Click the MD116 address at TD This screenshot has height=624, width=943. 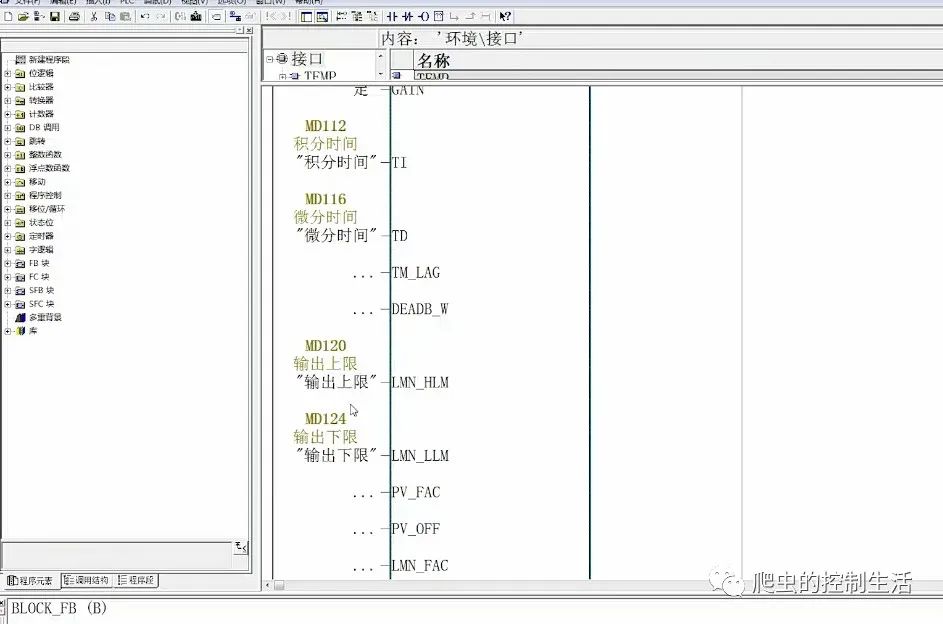pos(325,199)
